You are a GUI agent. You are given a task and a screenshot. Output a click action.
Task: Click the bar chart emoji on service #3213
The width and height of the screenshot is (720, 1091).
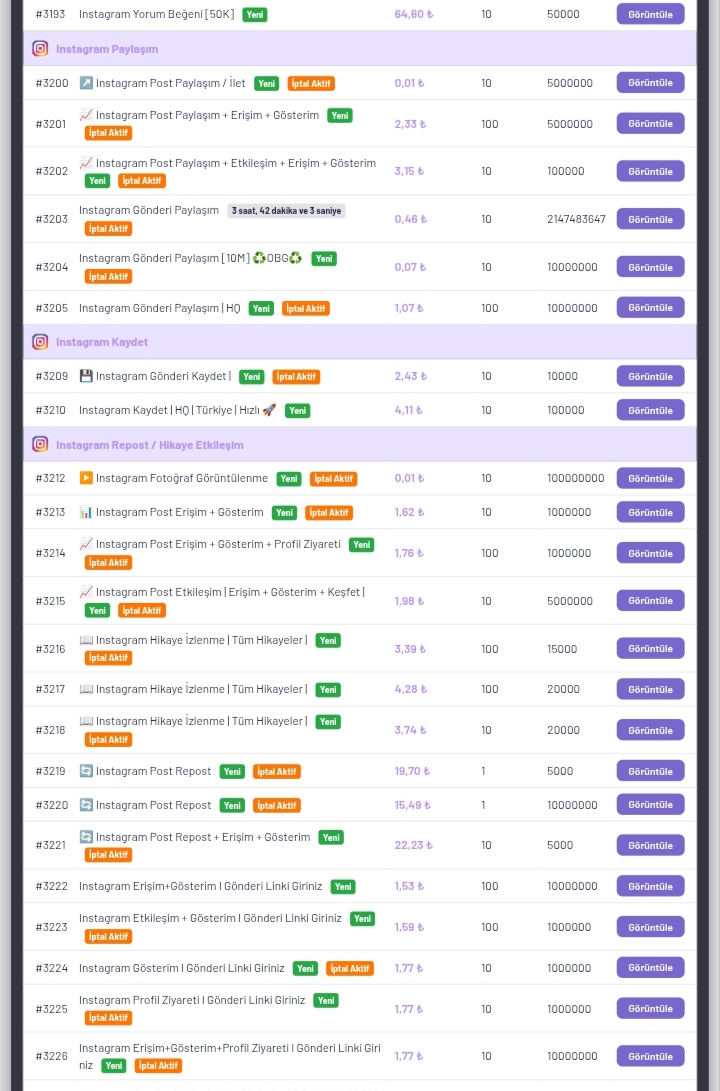(x=86, y=512)
